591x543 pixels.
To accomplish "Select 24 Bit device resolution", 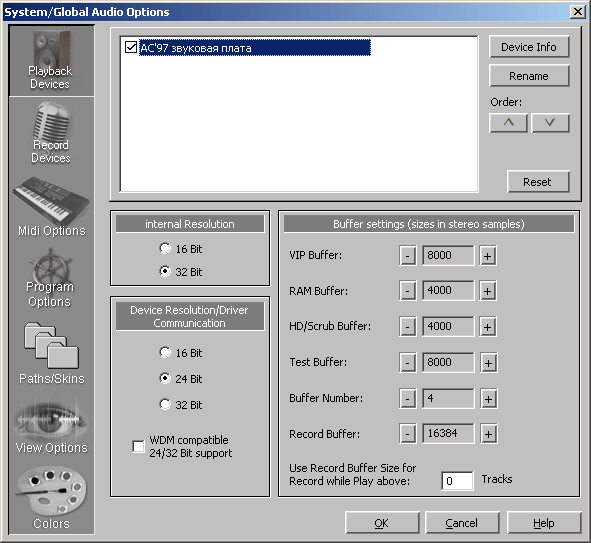I will pyautogui.click(x=165, y=378).
